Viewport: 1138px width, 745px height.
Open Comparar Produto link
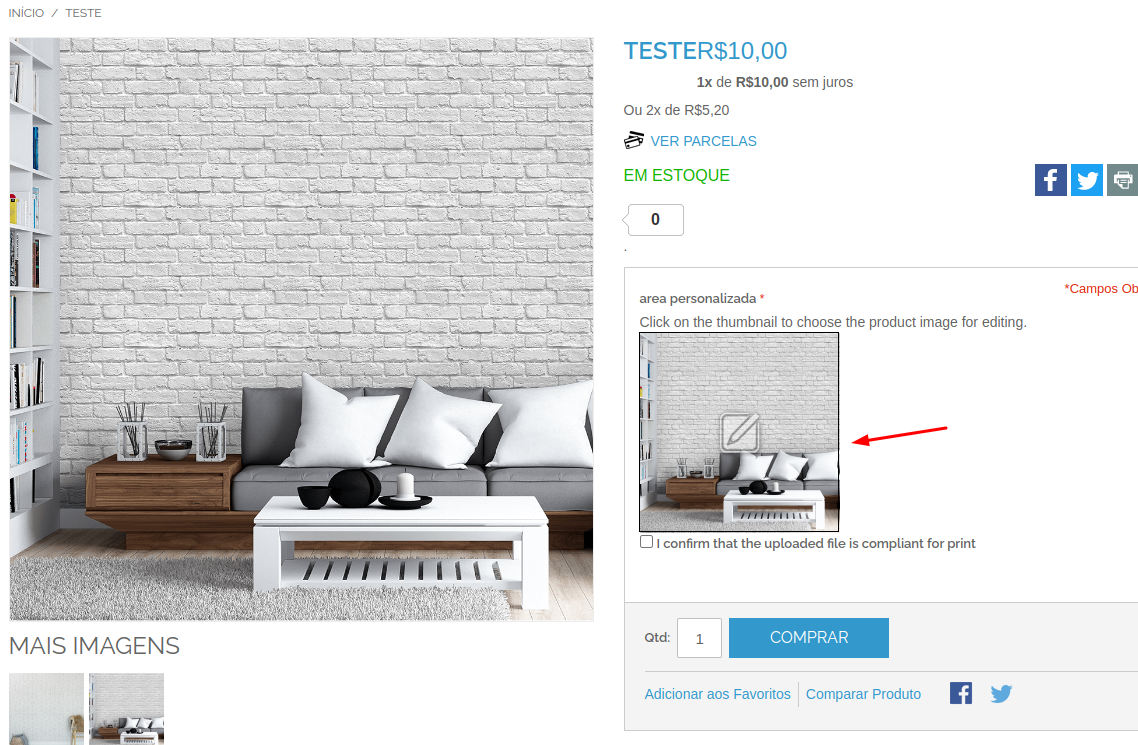pyautogui.click(x=863, y=694)
